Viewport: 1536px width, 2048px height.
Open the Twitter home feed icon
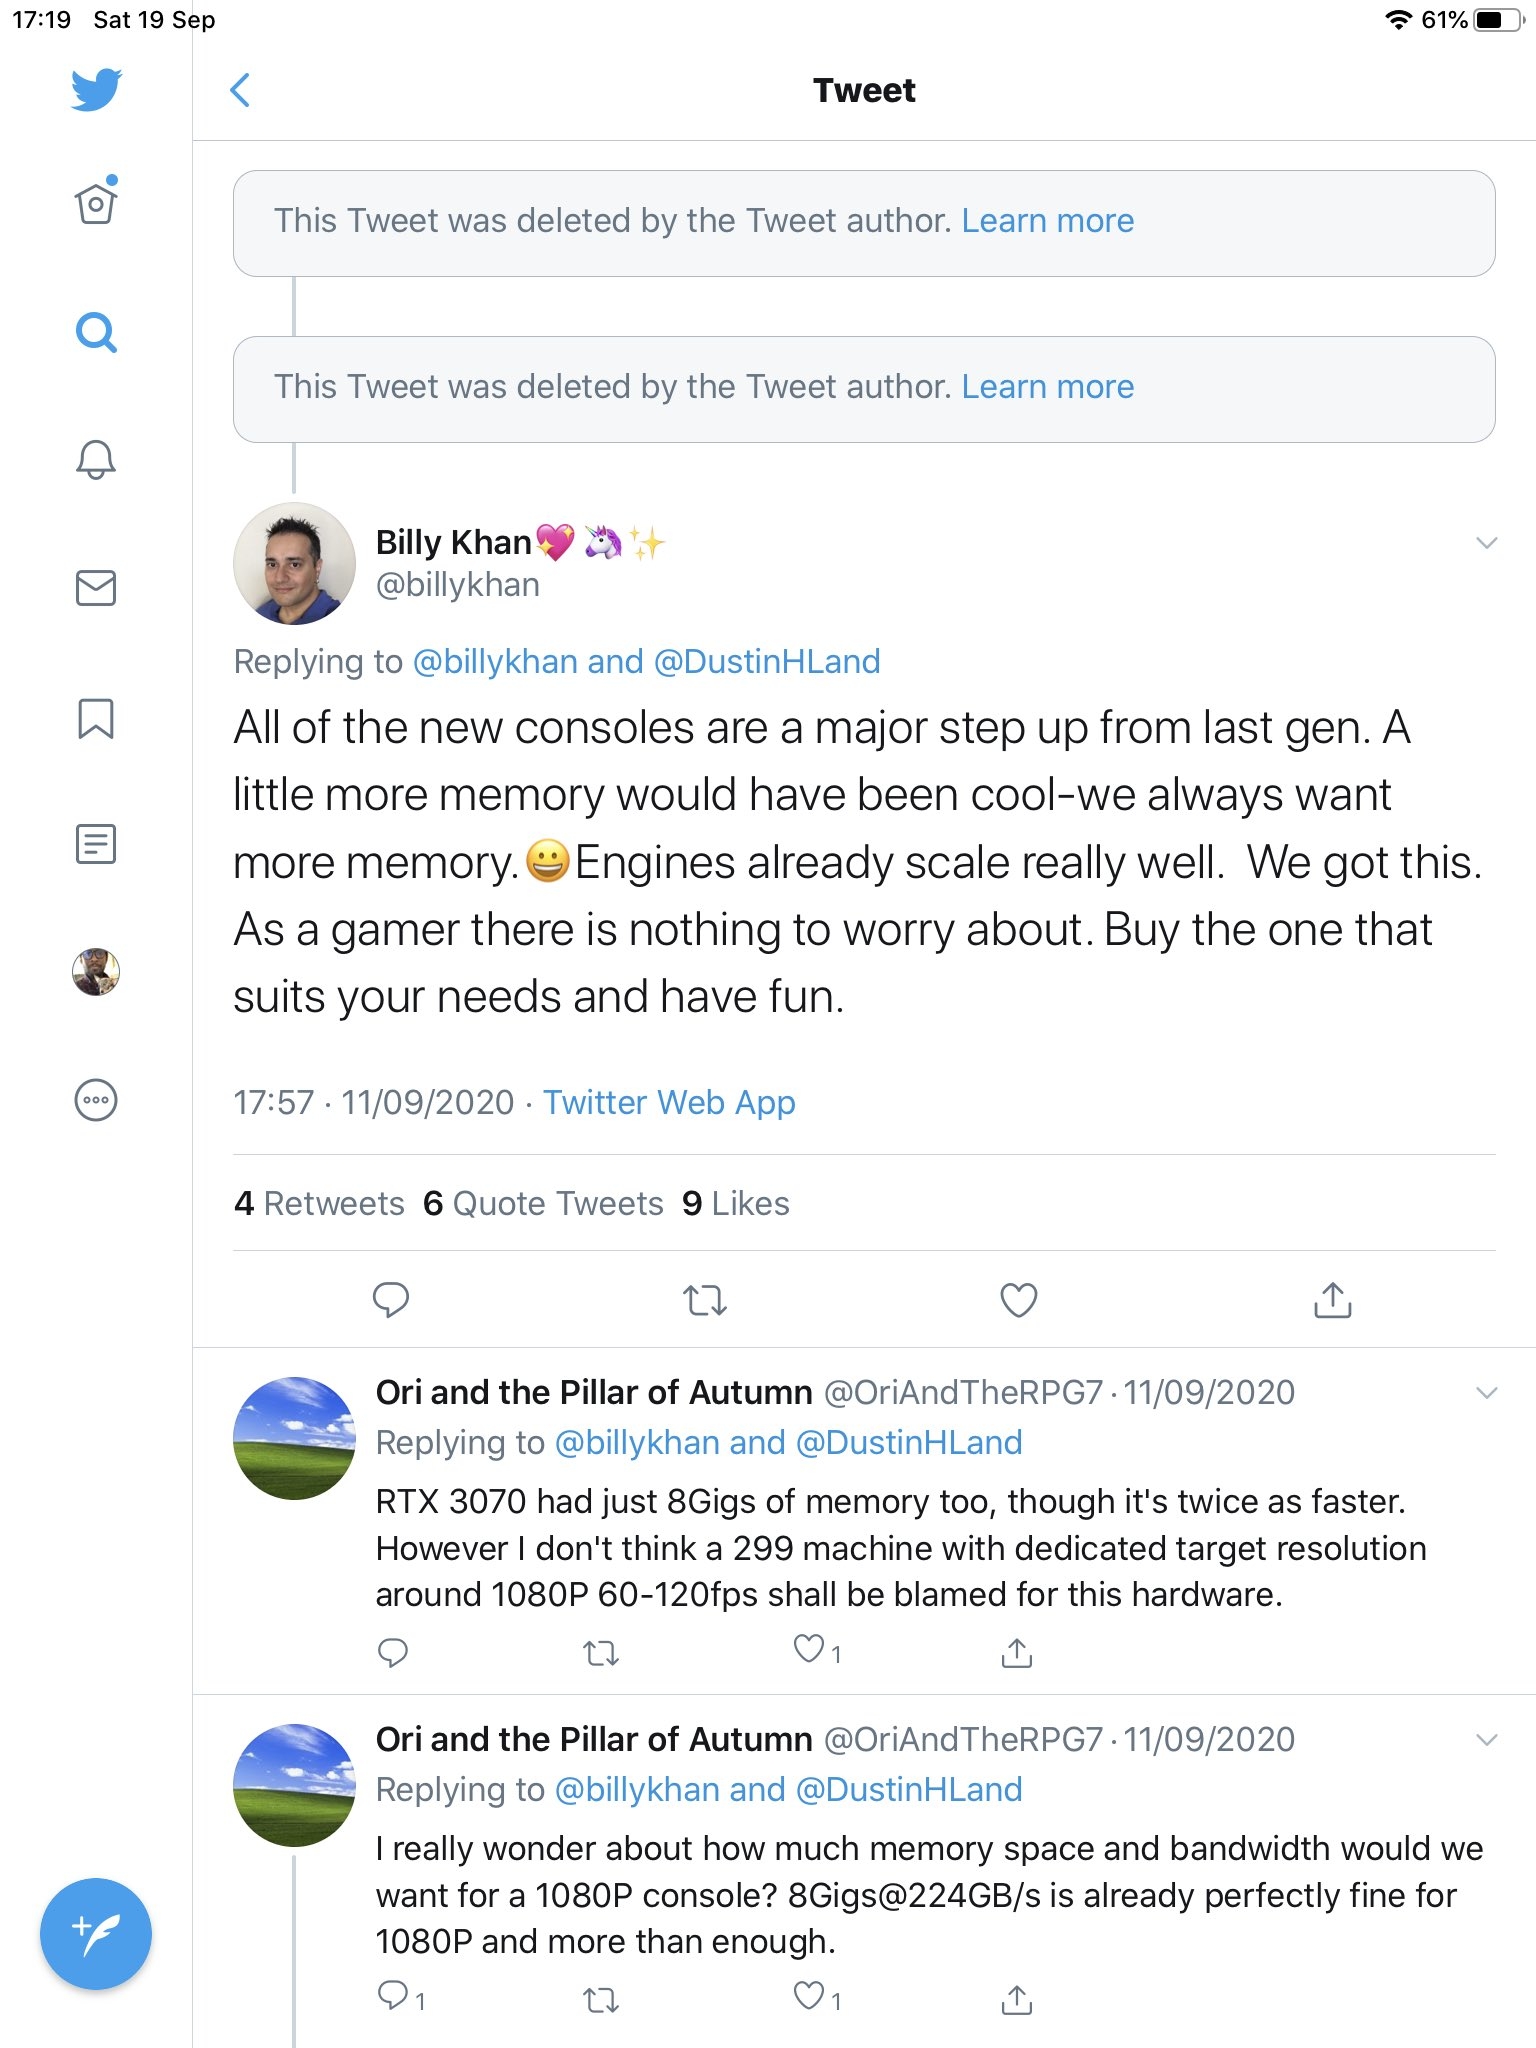(96, 204)
